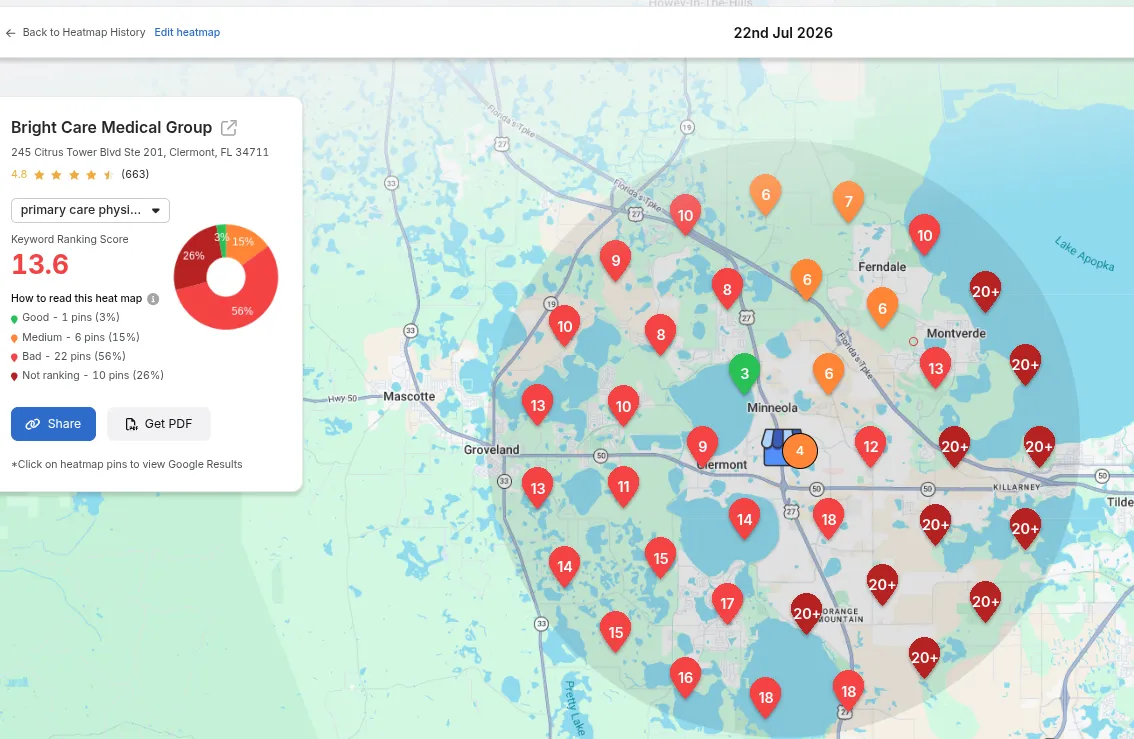
Task: Click the back arrow icon
Action: (x=10, y=33)
